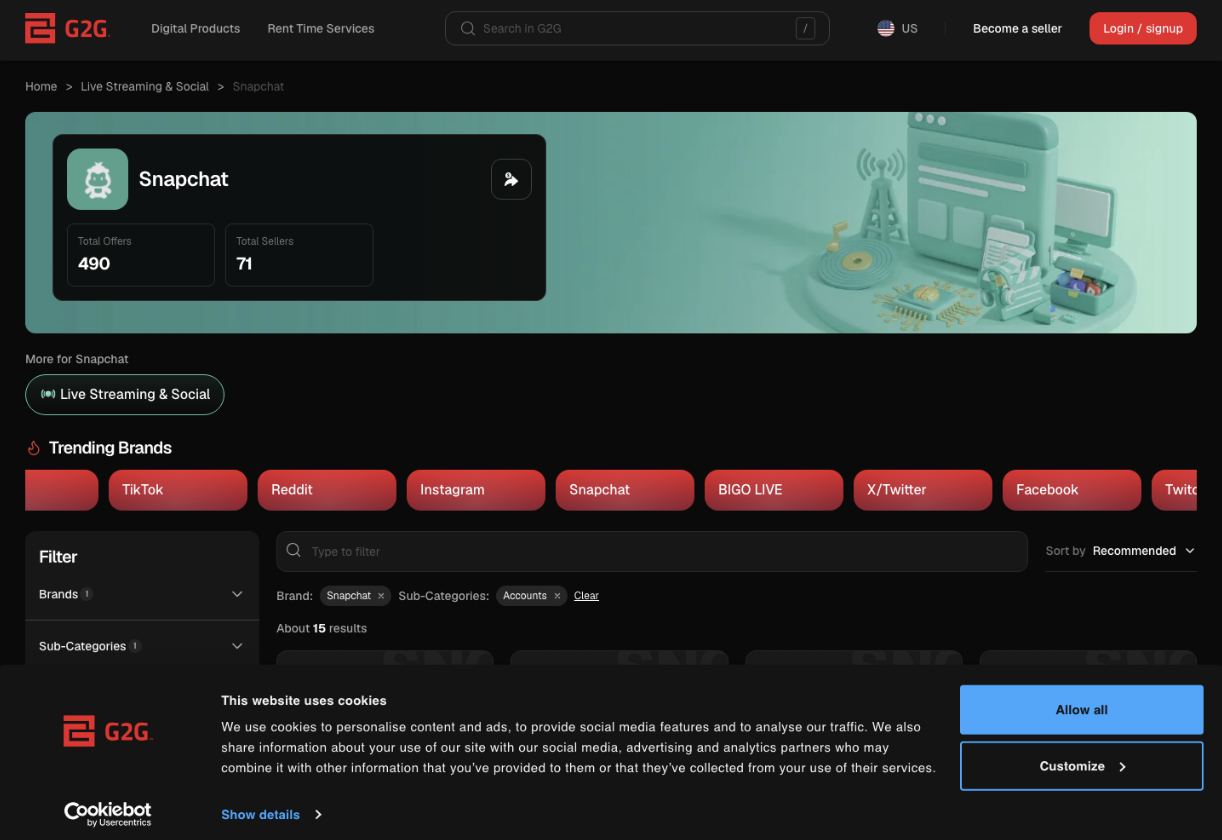Click the G2G logo in cookie banner
1222x840 pixels.
[108, 731]
